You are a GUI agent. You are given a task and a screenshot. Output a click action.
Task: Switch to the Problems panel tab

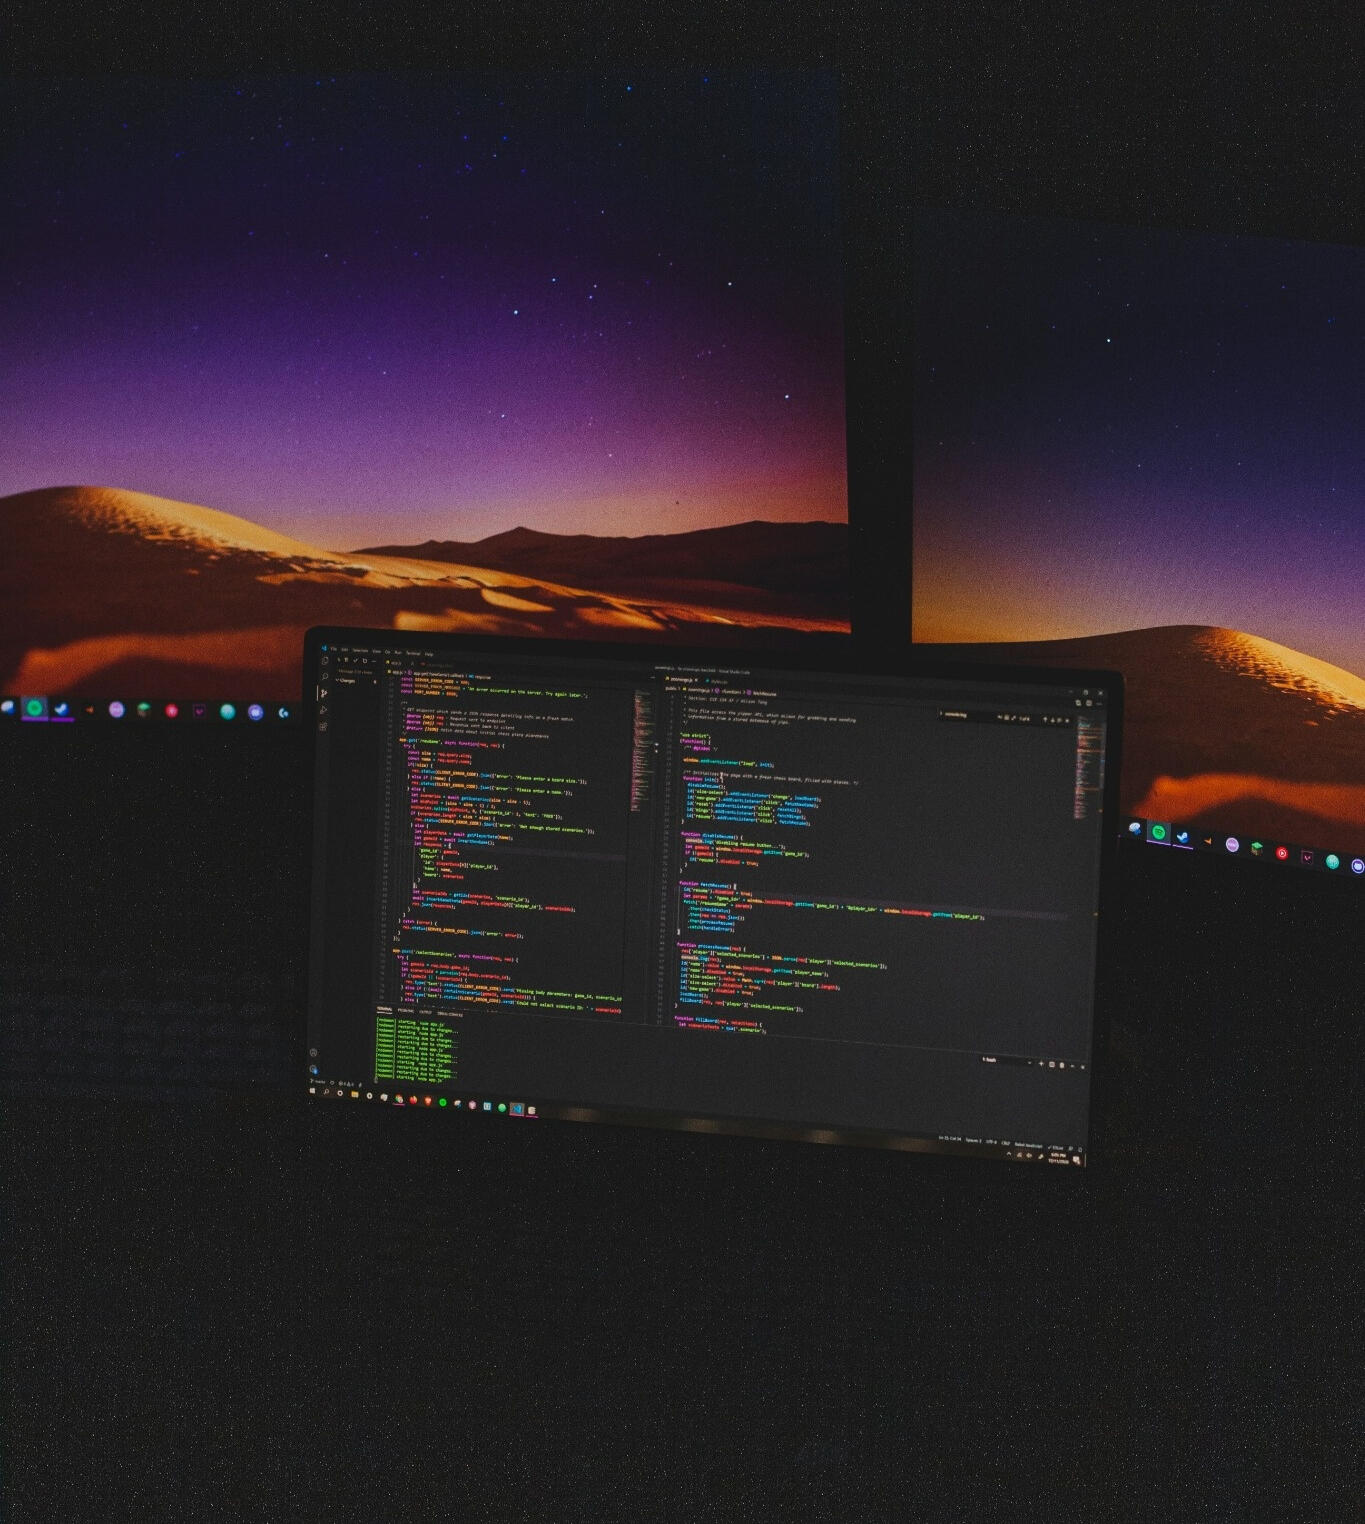pyautogui.click(x=405, y=1010)
